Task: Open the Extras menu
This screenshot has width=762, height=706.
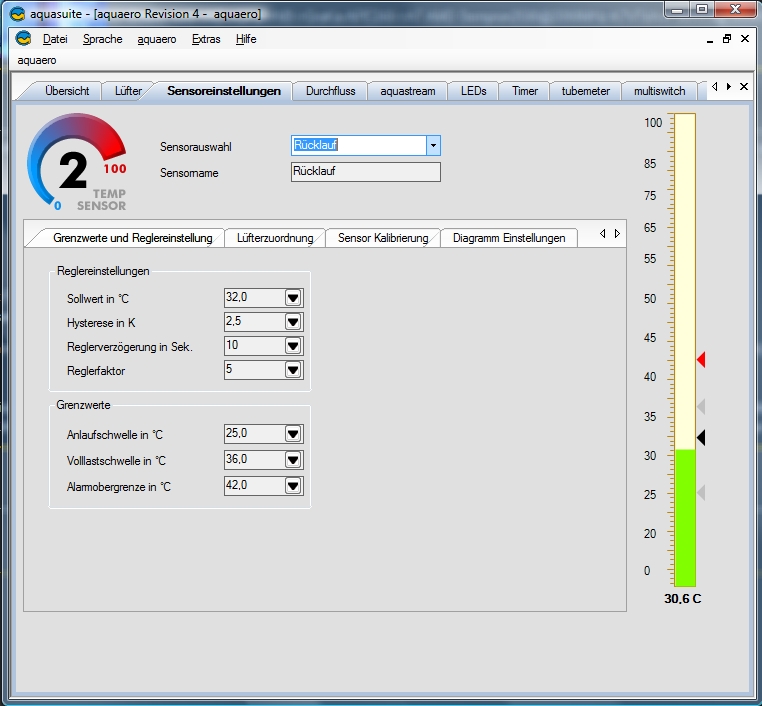Action: pyautogui.click(x=206, y=39)
